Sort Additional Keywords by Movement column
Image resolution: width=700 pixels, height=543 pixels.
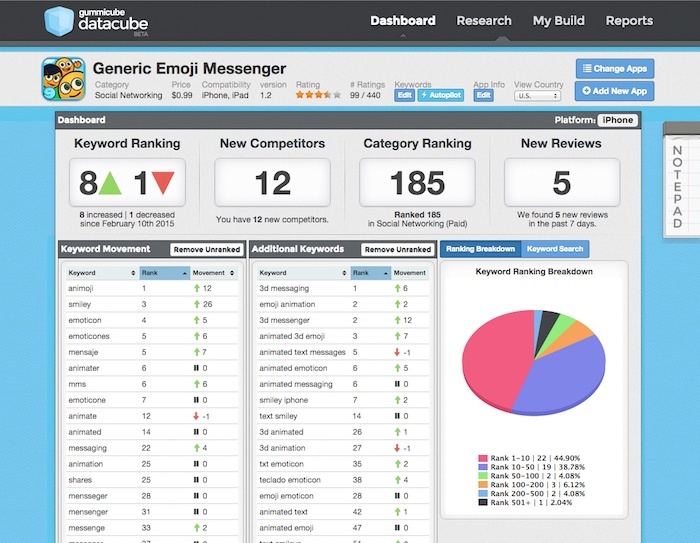pos(410,273)
